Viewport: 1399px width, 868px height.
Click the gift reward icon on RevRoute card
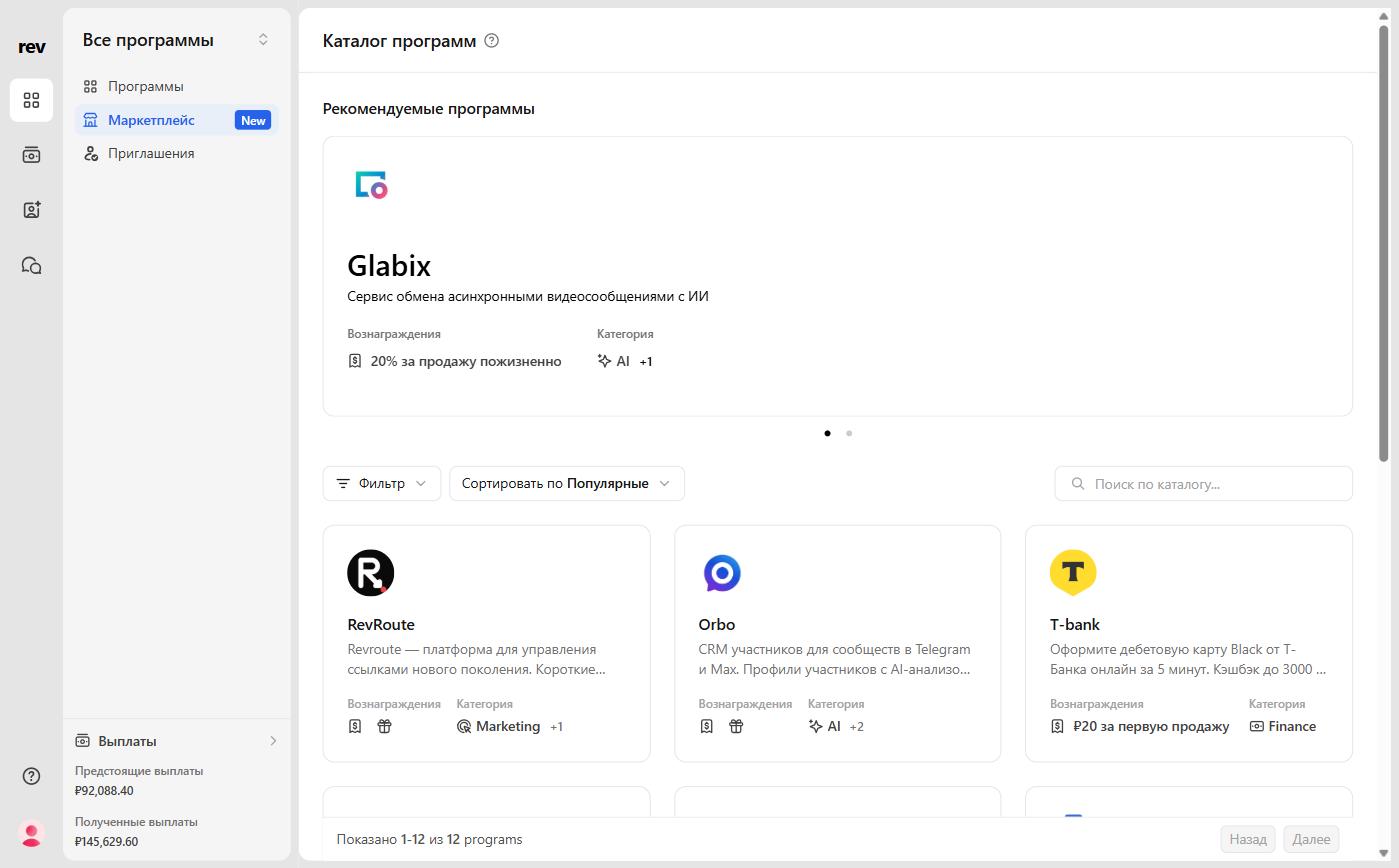[x=384, y=727]
